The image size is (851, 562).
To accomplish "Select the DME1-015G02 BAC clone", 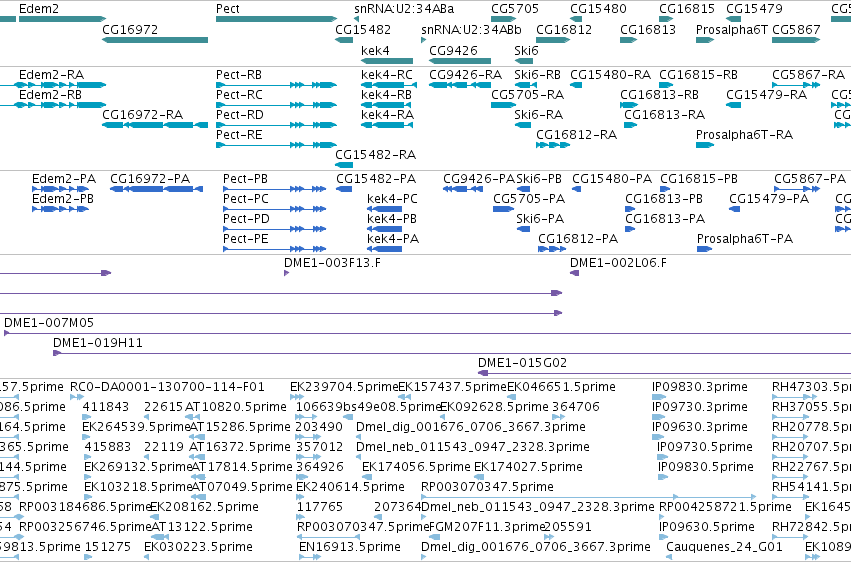I will [x=664, y=373].
